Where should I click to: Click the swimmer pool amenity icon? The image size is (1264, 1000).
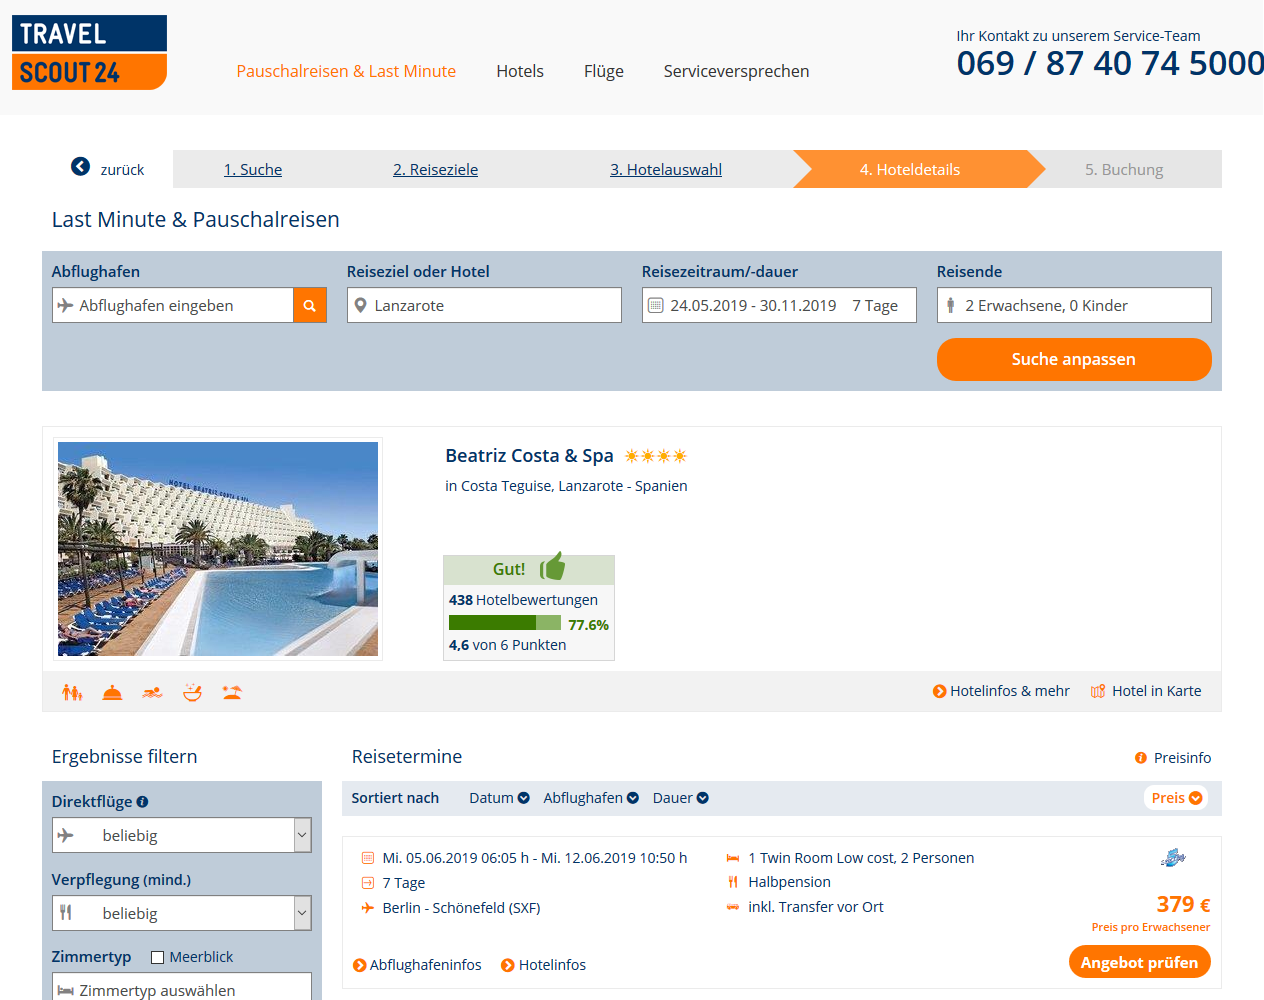(152, 692)
